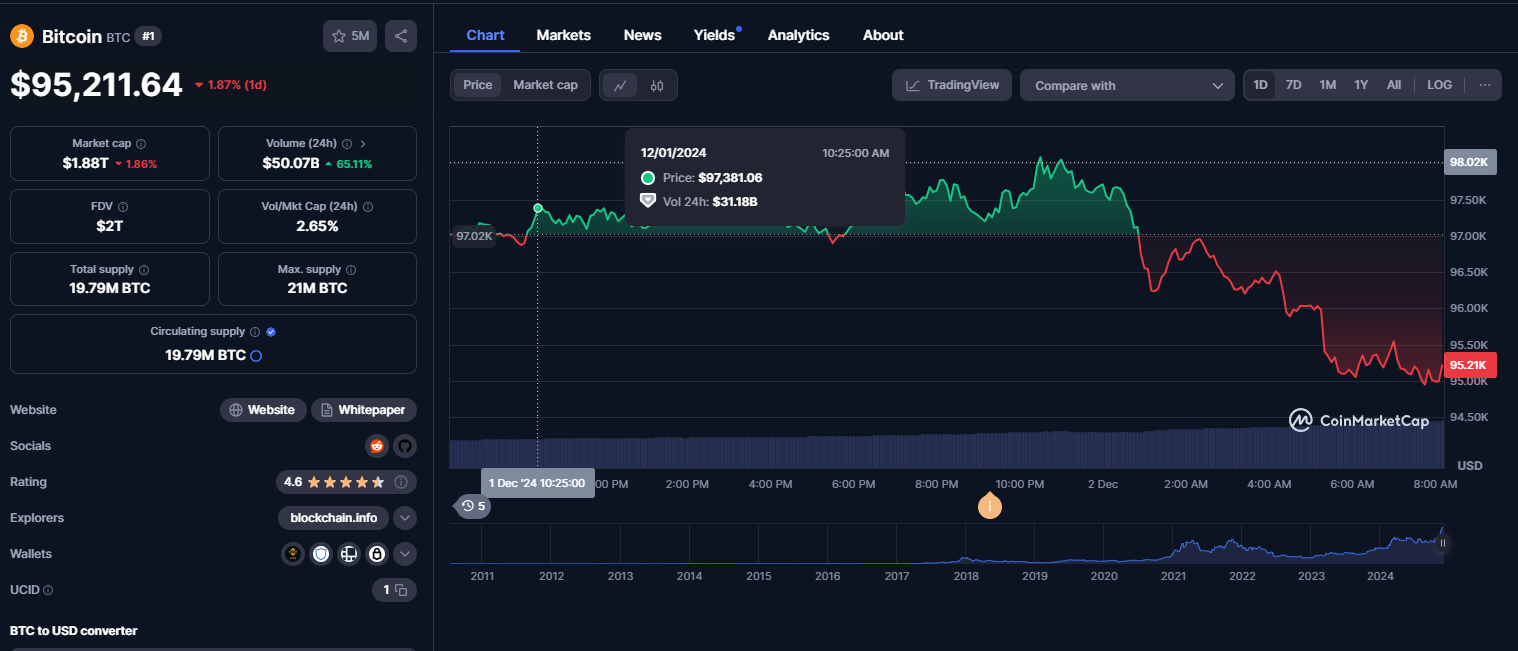Open the Reddit social link icon
Viewport: 1518px width, 651px height.
point(377,446)
